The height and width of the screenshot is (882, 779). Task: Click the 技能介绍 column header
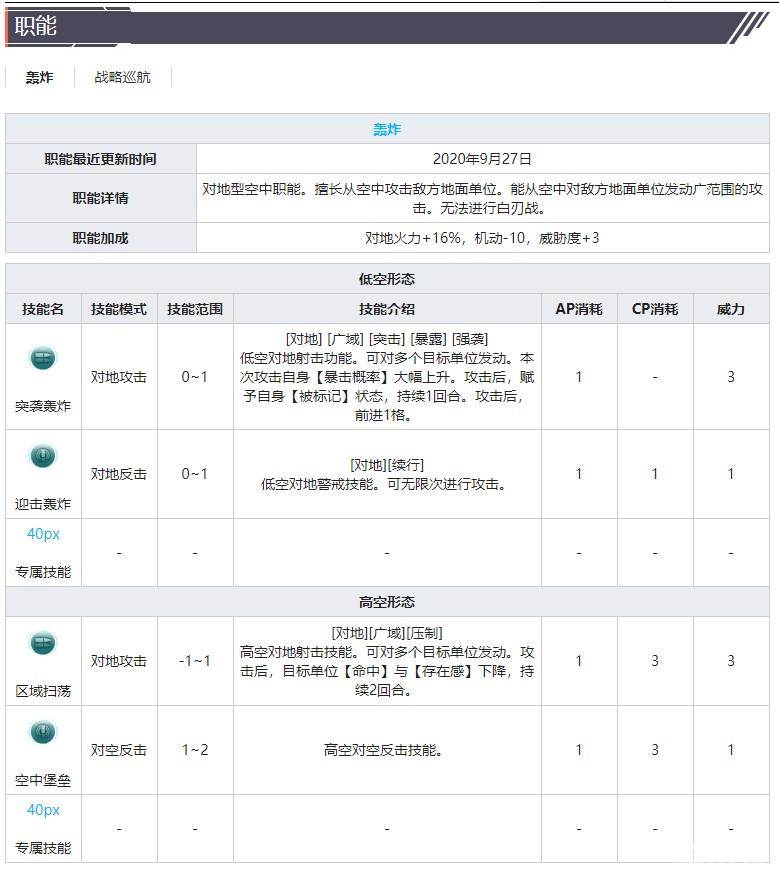pos(387,309)
